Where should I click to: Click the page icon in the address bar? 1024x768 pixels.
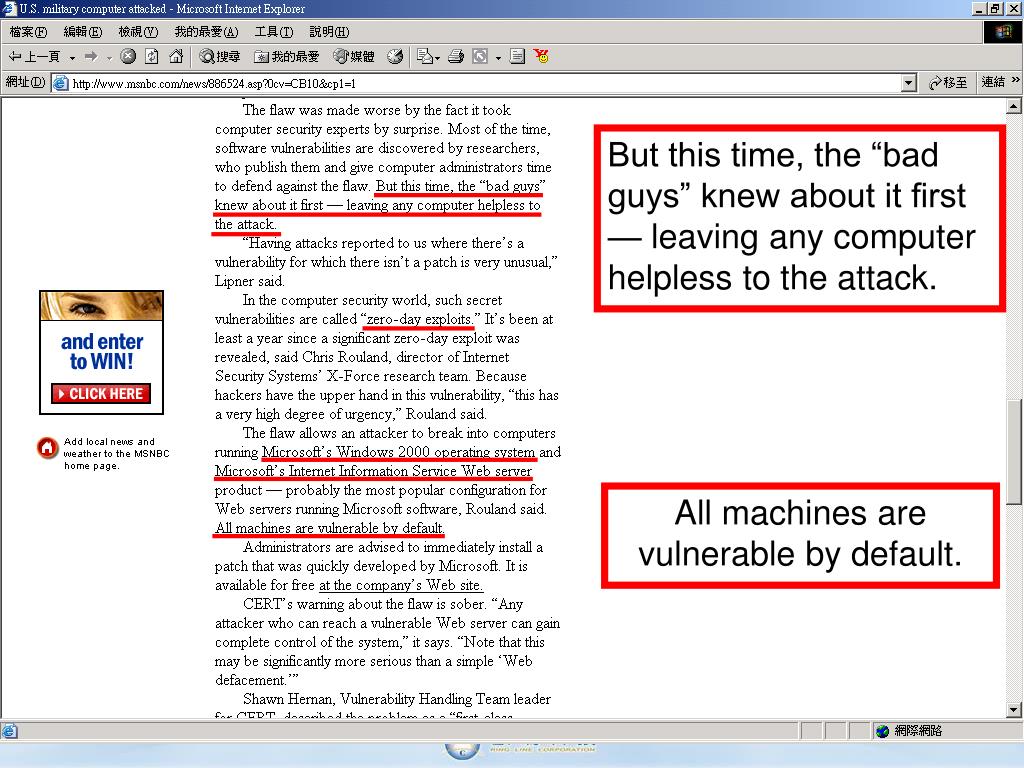pyautogui.click(x=61, y=84)
